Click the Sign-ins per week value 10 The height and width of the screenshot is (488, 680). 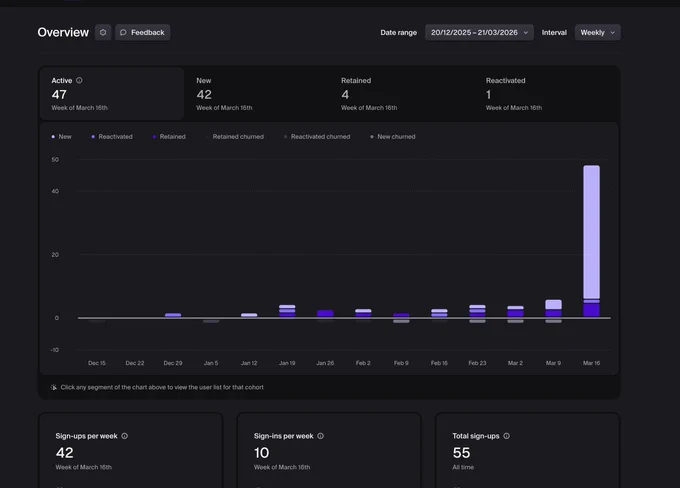(x=262, y=453)
